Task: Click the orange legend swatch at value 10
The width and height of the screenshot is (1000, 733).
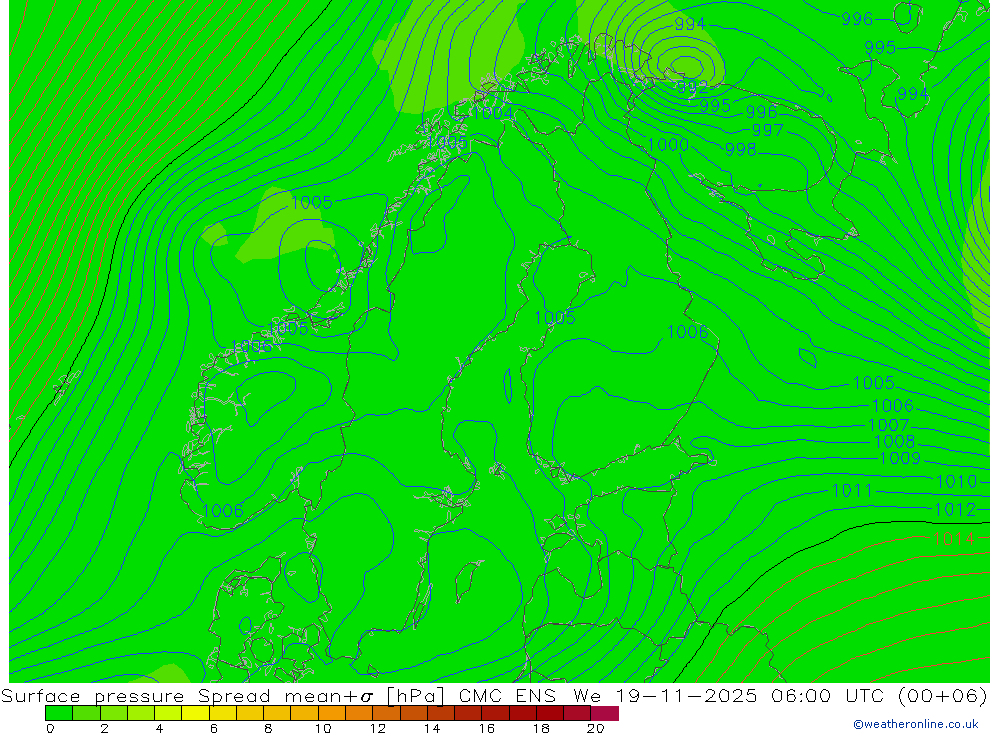Action: [332, 713]
